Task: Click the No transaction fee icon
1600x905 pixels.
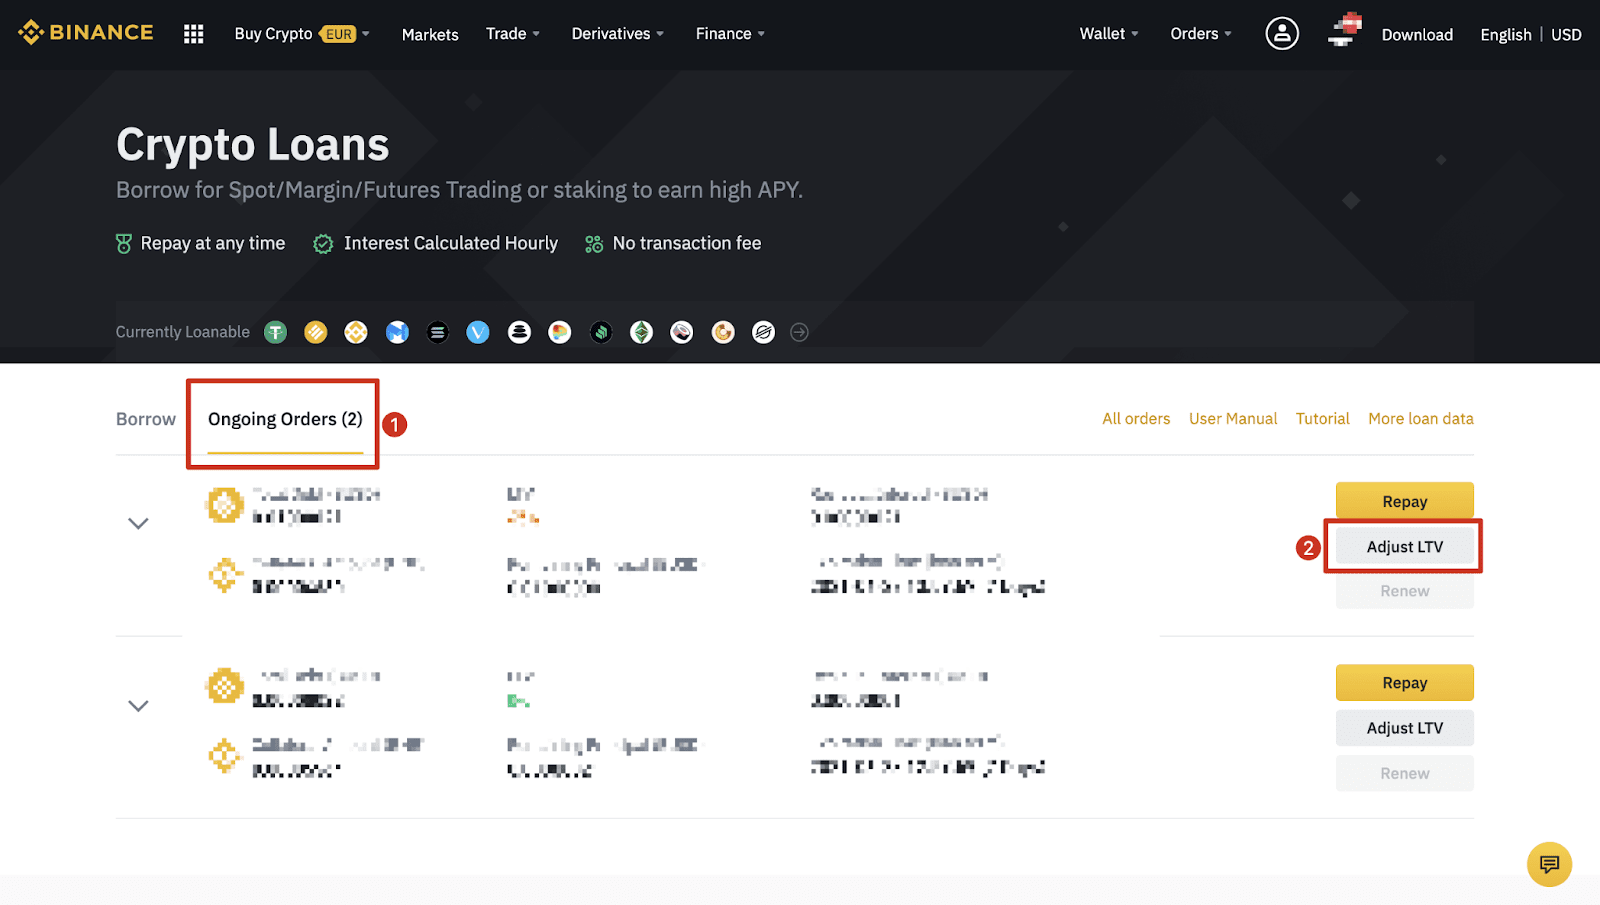Action: (x=594, y=244)
